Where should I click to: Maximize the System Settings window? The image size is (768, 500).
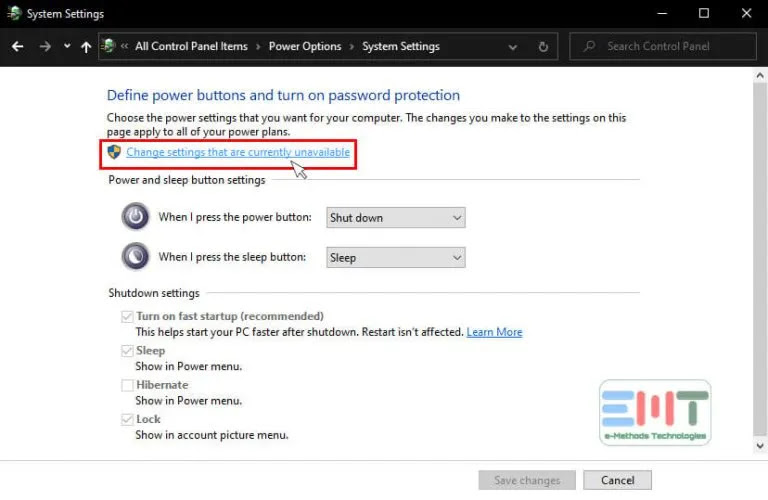tap(704, 14)
